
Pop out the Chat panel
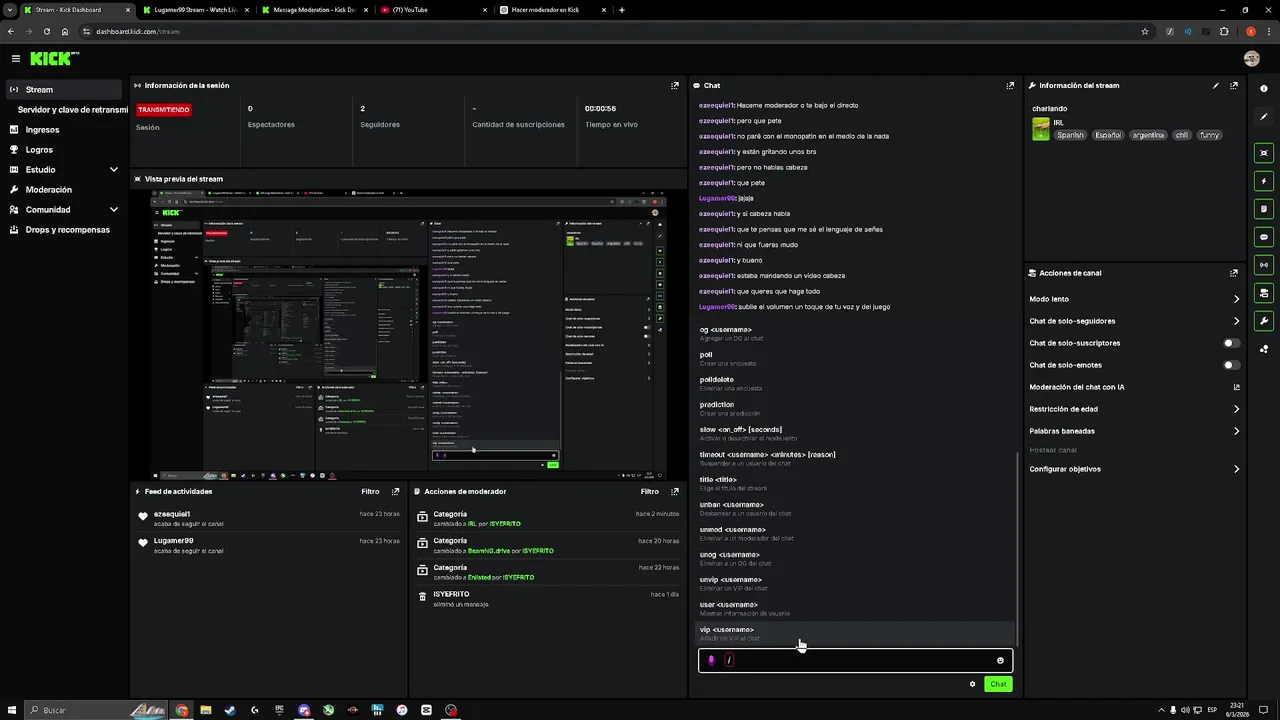pyautogui.click(x=1011, y=86)
